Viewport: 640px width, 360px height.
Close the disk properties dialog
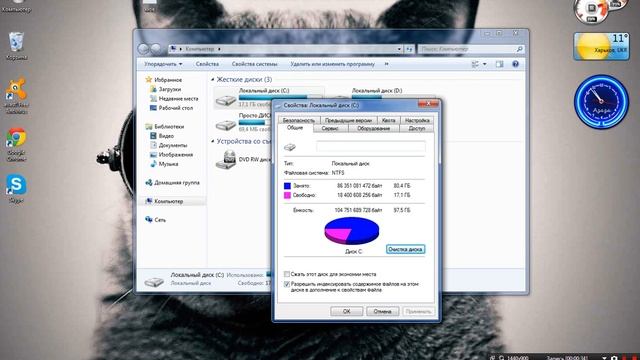coord(428,104)
